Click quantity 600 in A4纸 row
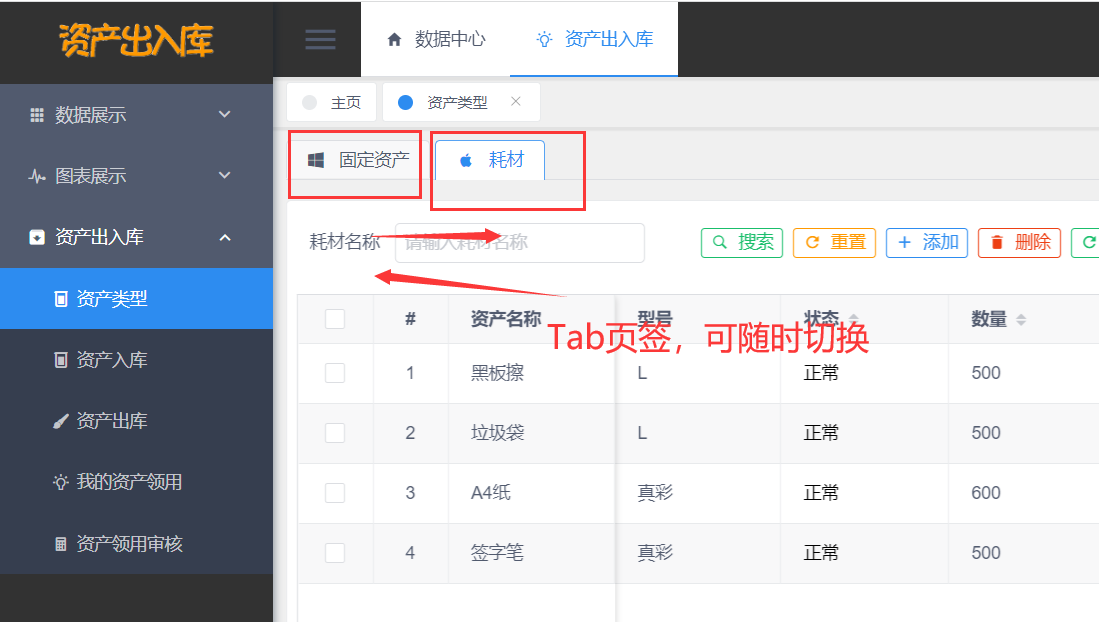 (x=985, y=493)
